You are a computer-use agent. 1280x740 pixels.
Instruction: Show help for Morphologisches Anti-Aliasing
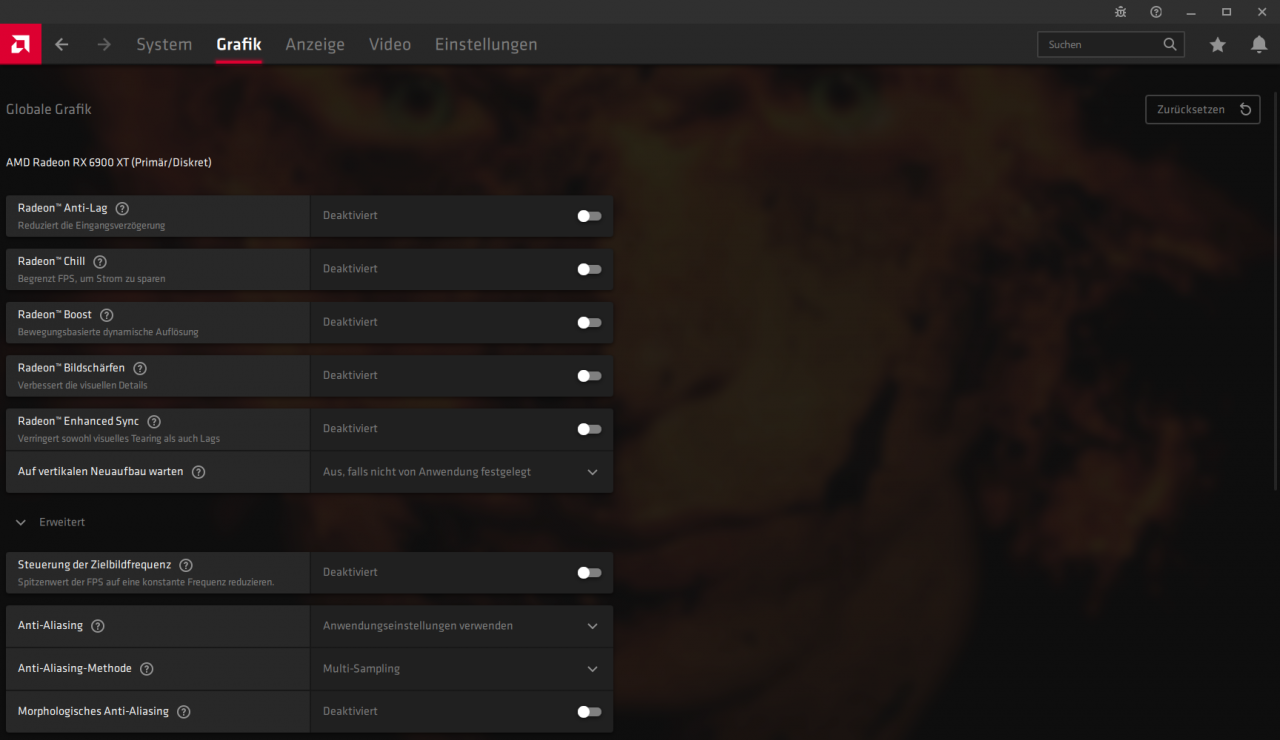coord(184,712)
